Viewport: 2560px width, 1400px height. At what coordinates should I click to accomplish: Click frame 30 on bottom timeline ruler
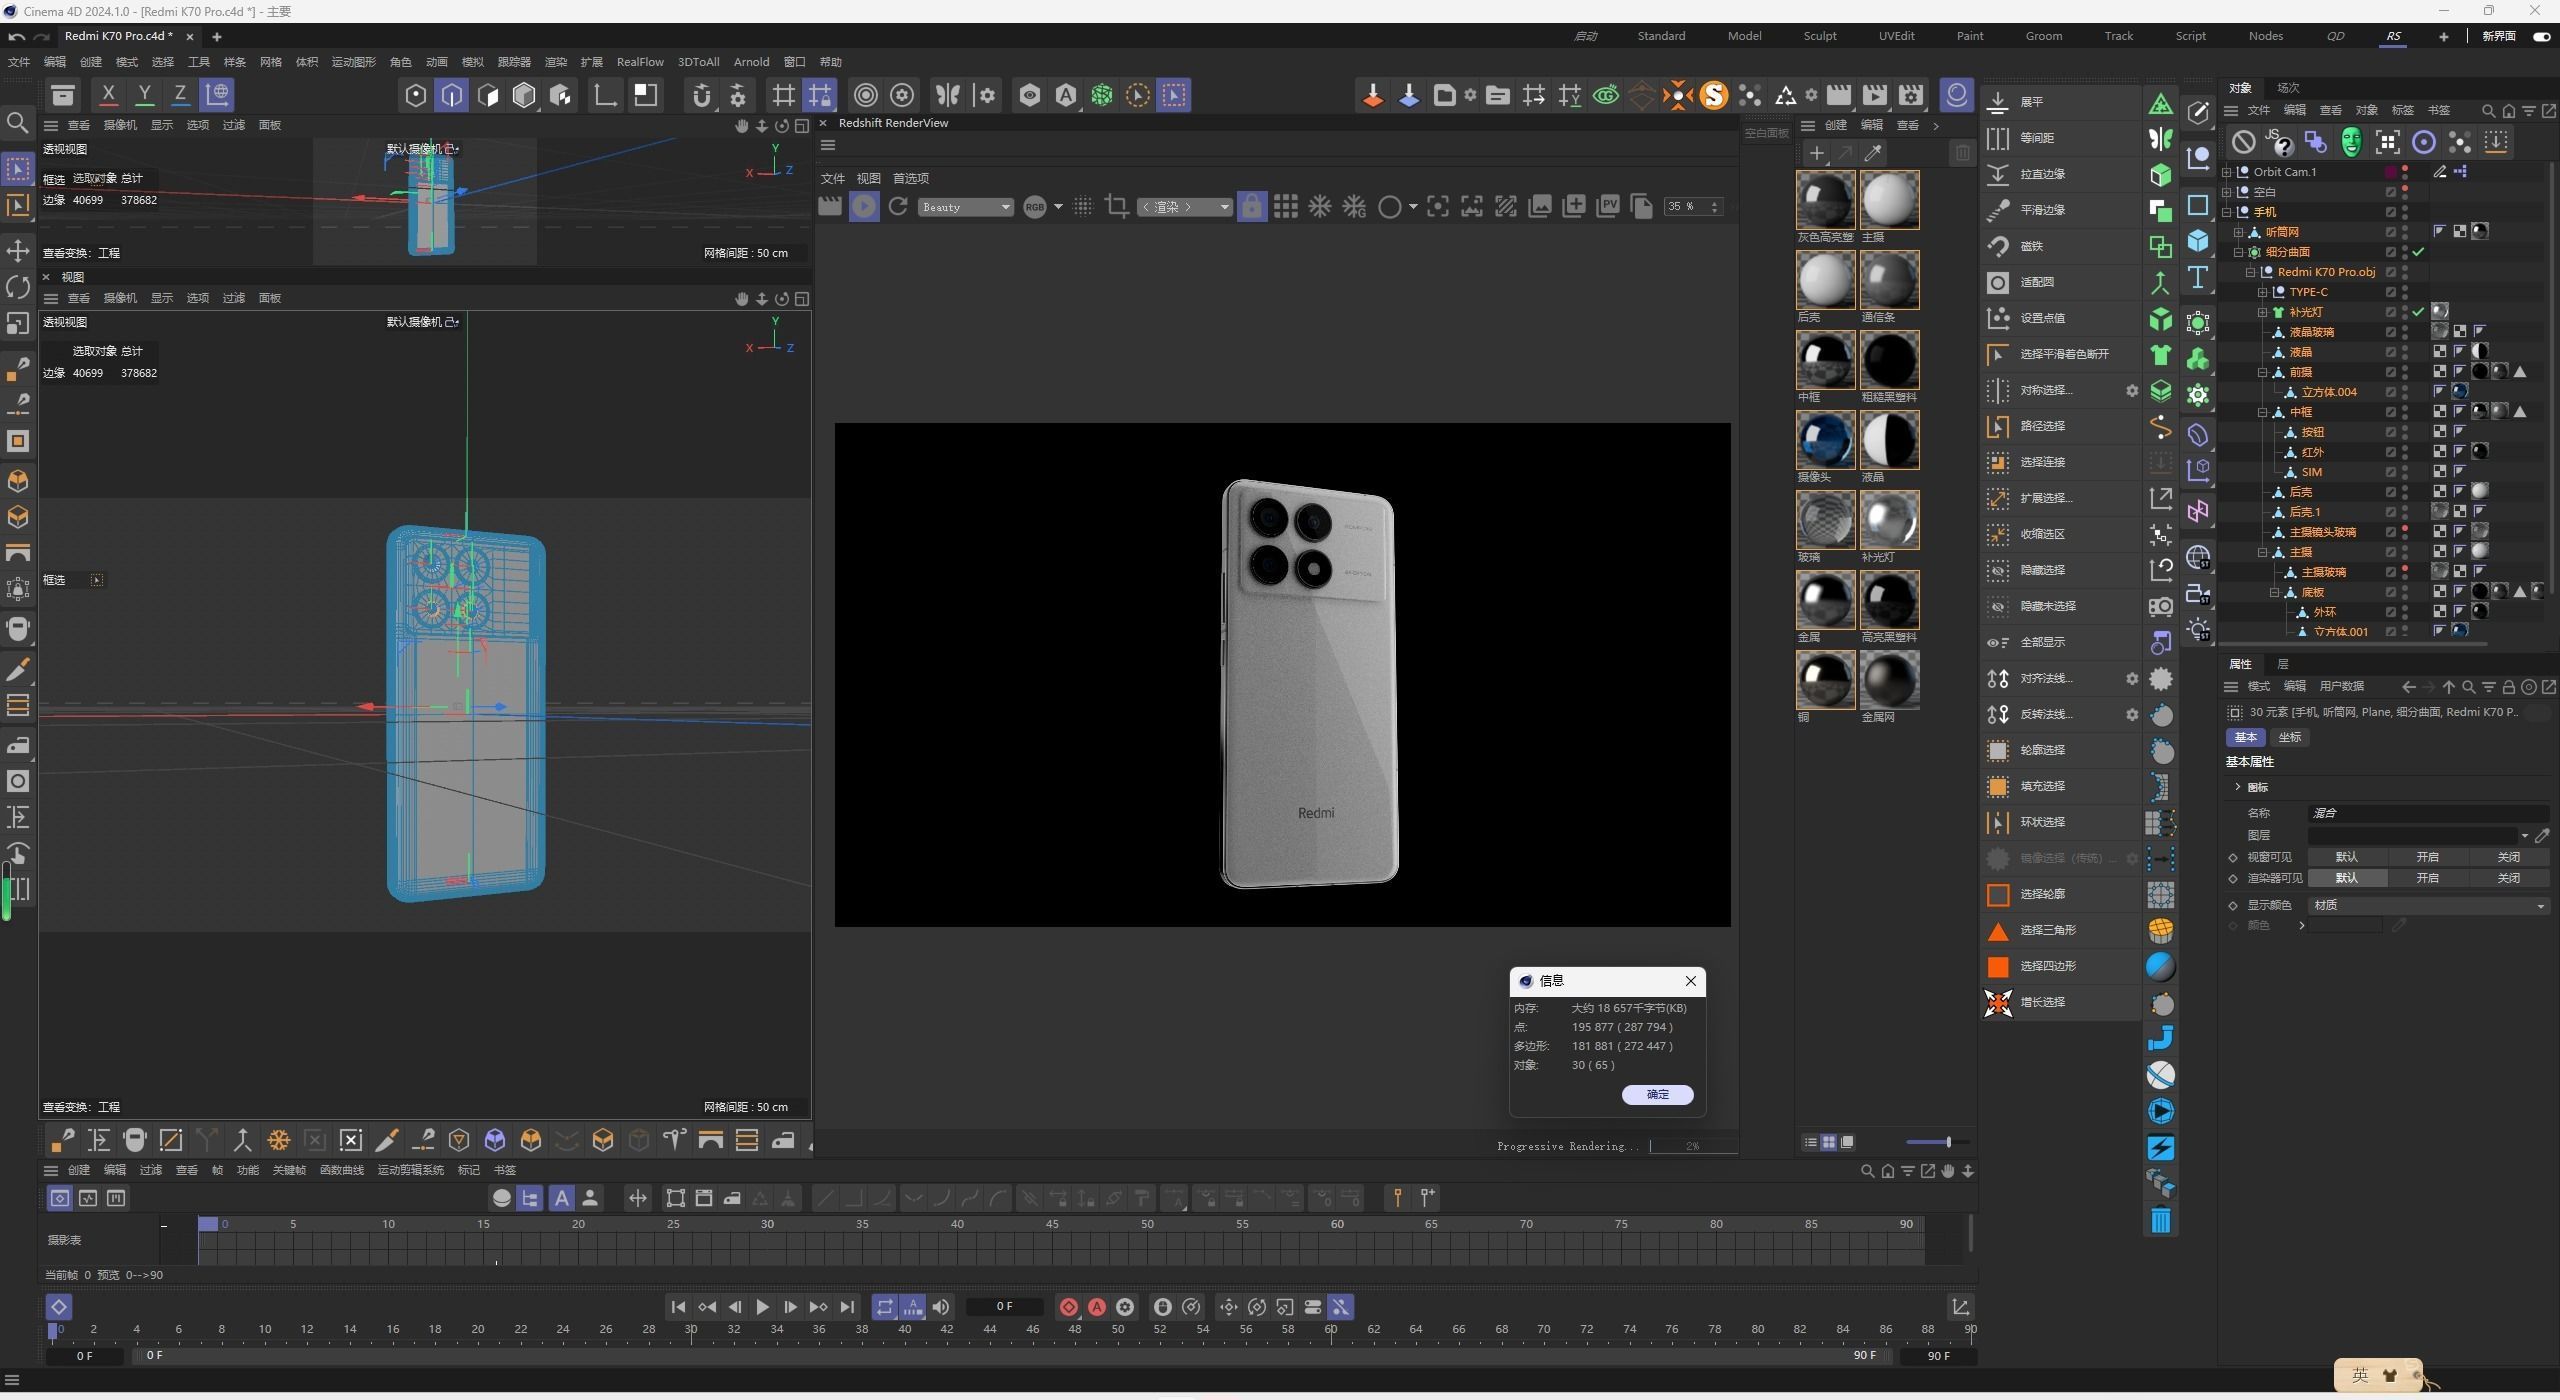[x=691, y=1329]
